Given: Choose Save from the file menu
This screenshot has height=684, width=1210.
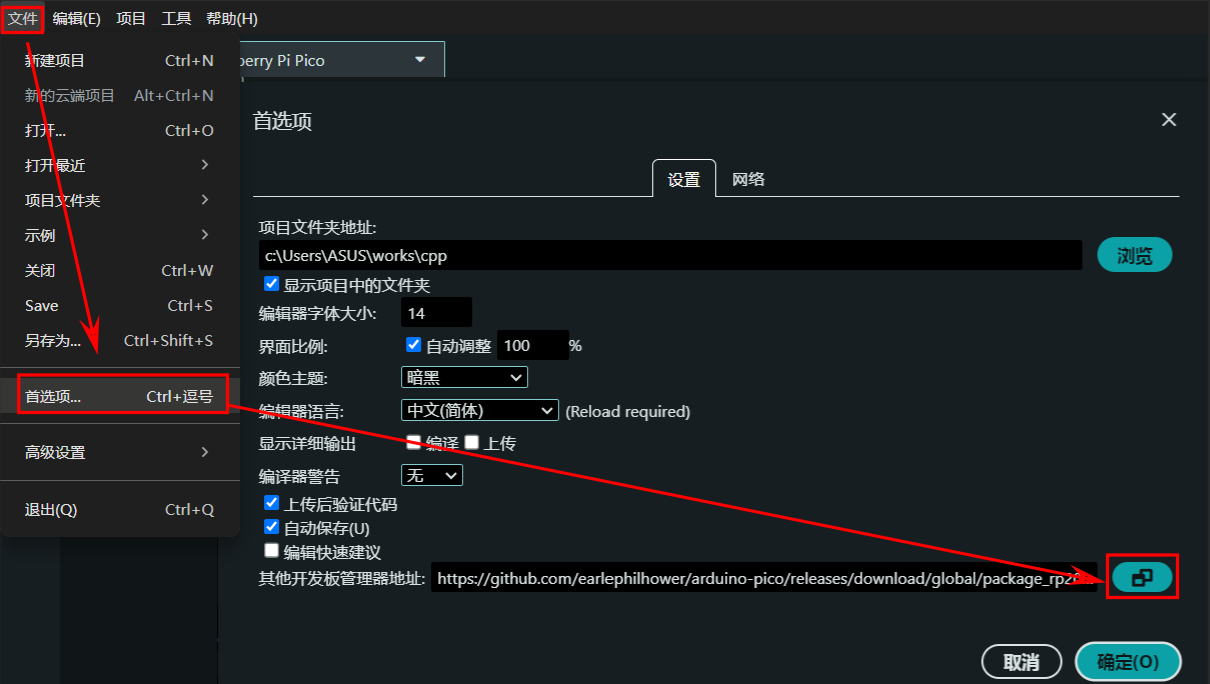Looking at the screenshot, I should [x=119, y=305].
